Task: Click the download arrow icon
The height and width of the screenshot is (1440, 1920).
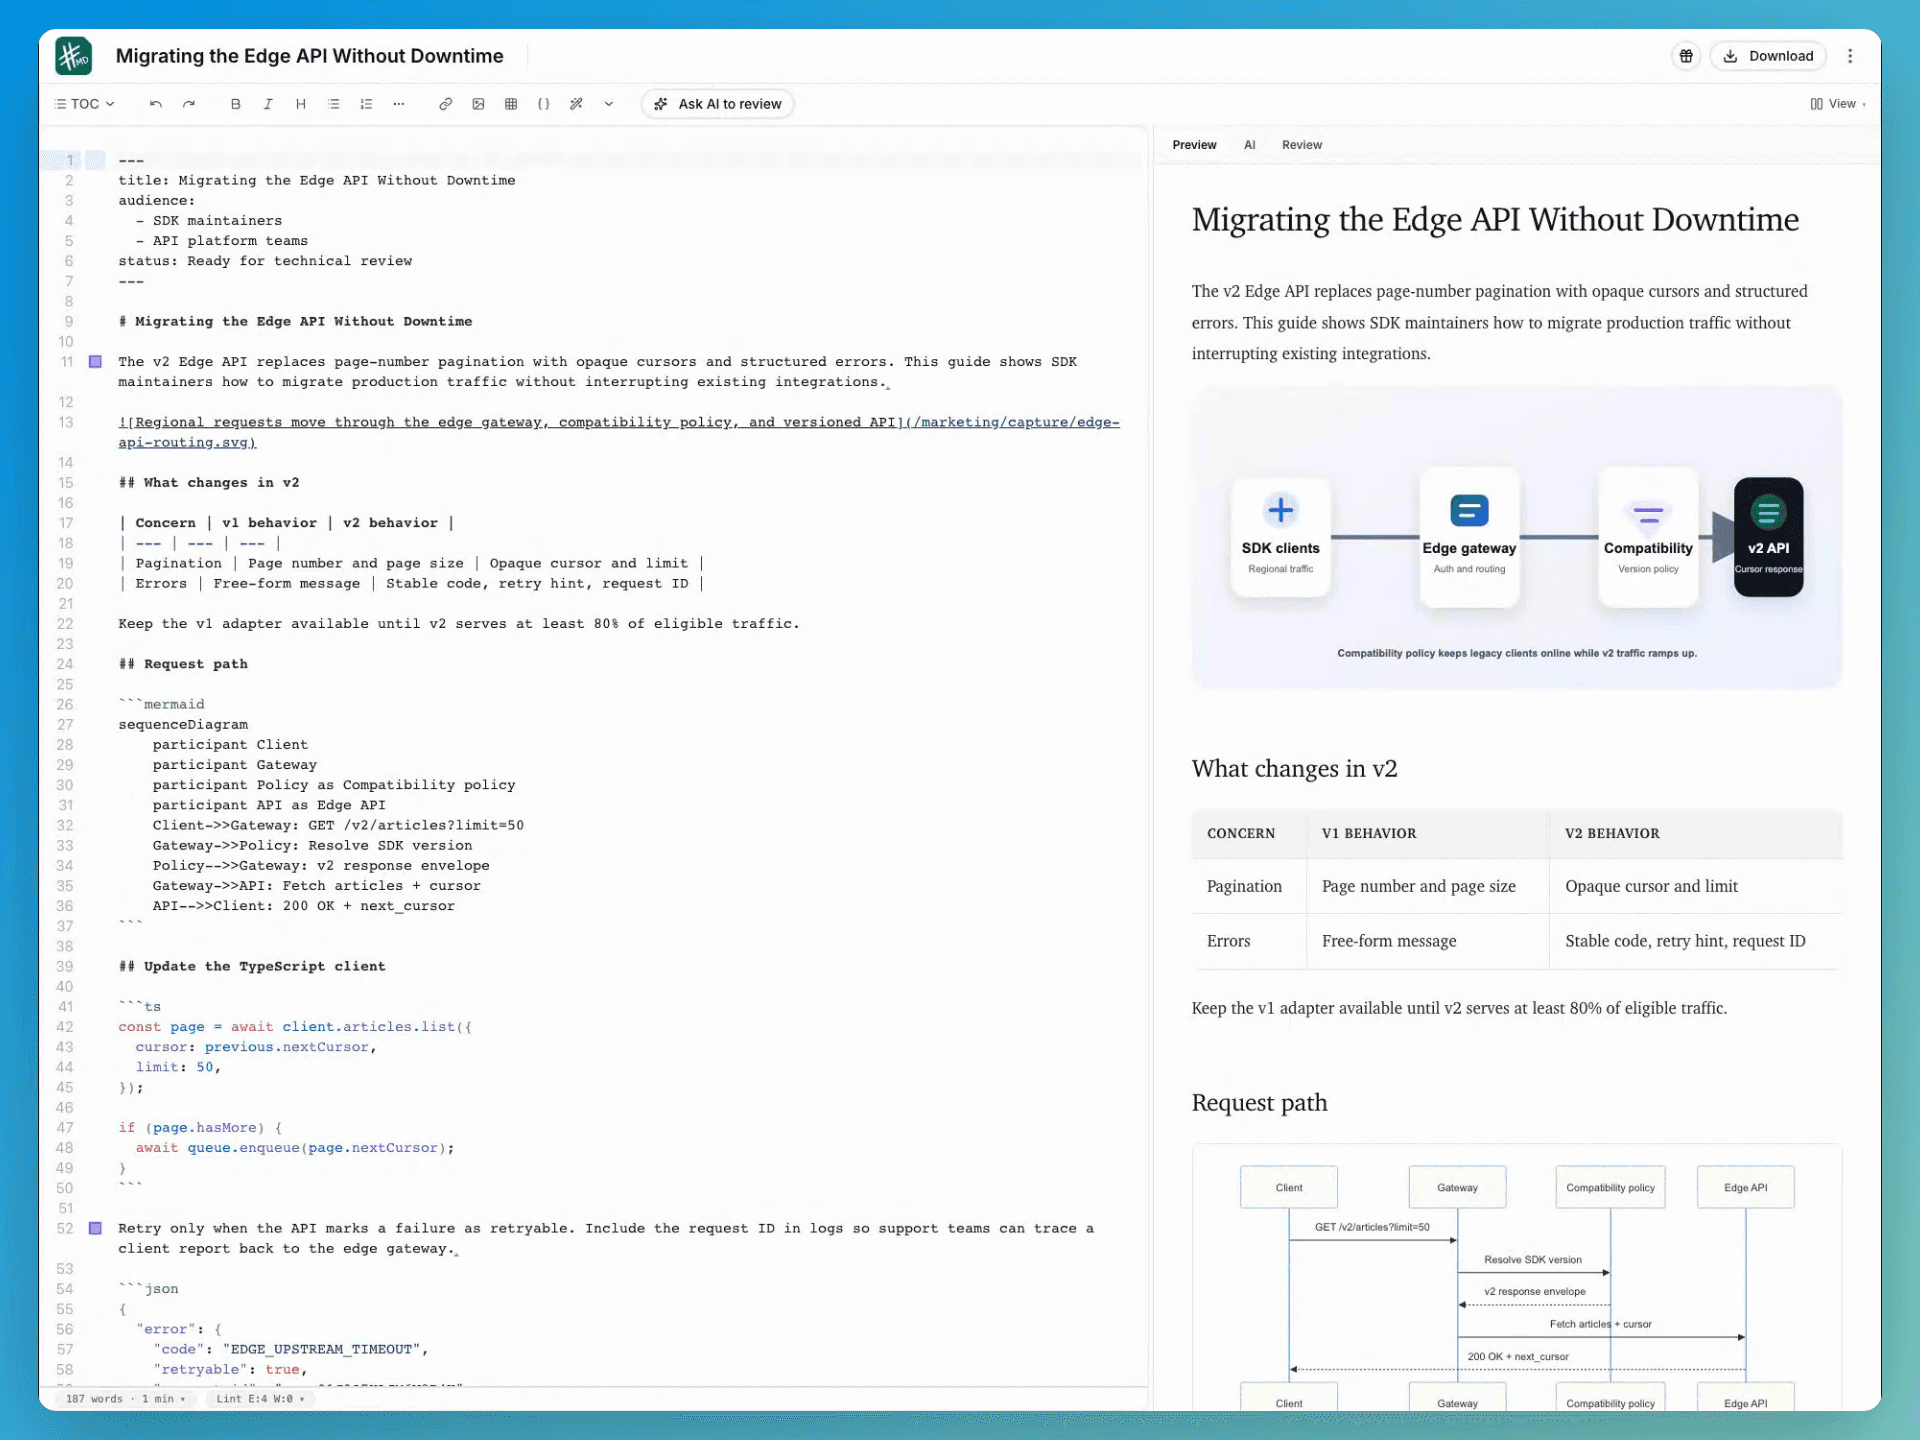Action: tap(1730, 56)
